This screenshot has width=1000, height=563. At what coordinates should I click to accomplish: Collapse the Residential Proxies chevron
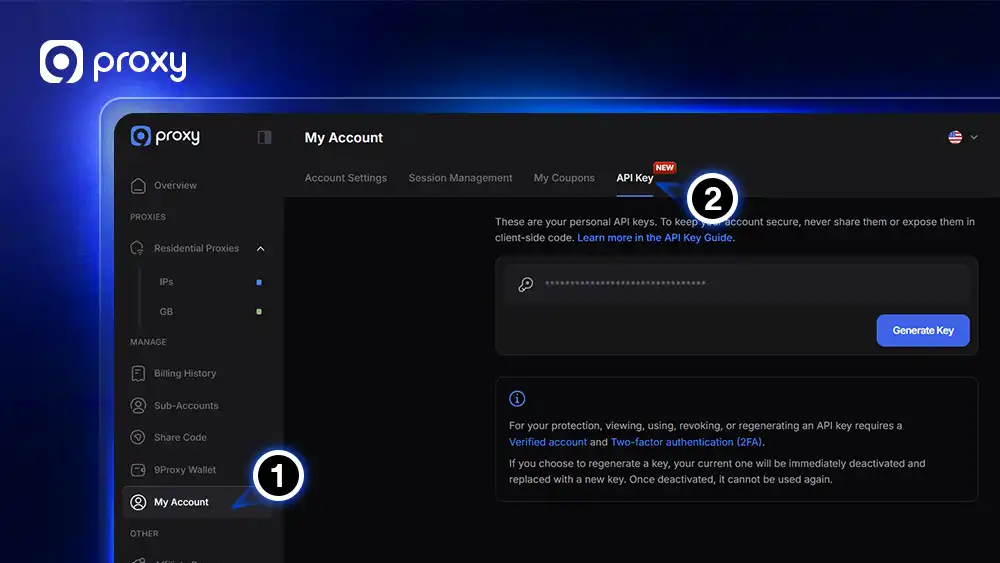tap(261, 248)
